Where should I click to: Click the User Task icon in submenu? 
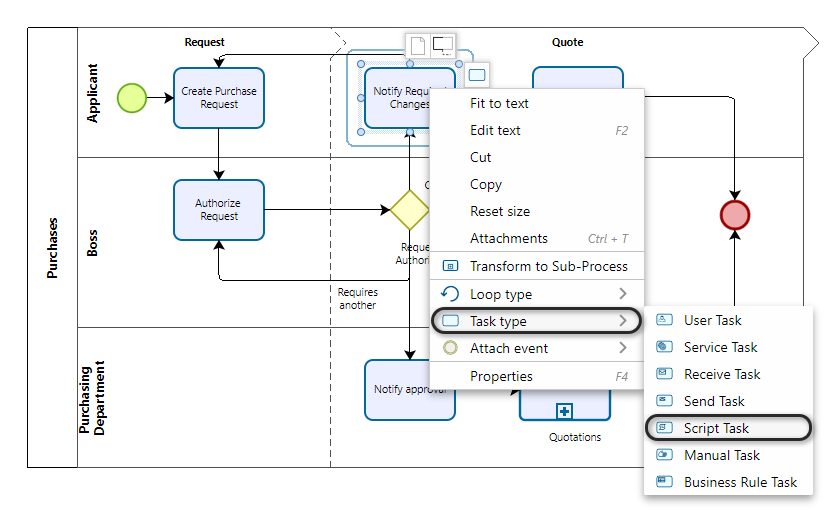[x=664, y=320]
